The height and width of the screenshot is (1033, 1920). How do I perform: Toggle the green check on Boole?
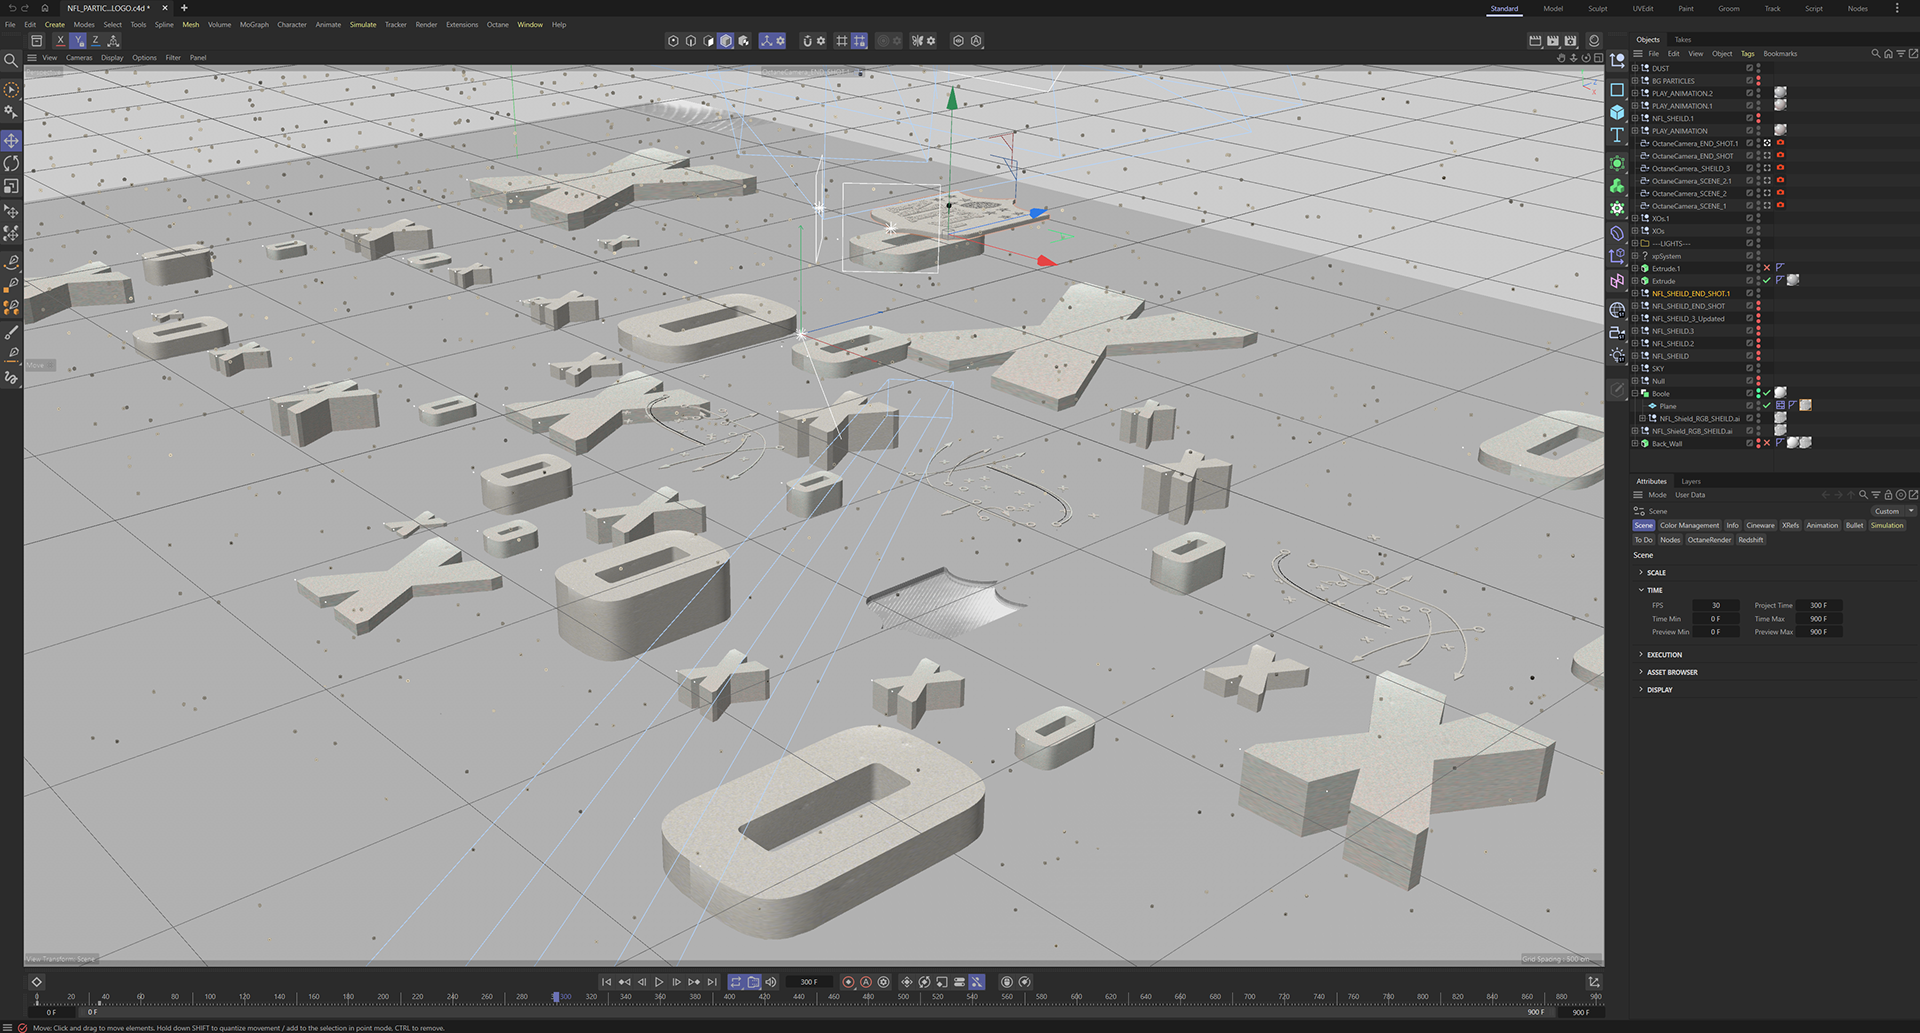pyautogui.click(x=1767, y=393)
